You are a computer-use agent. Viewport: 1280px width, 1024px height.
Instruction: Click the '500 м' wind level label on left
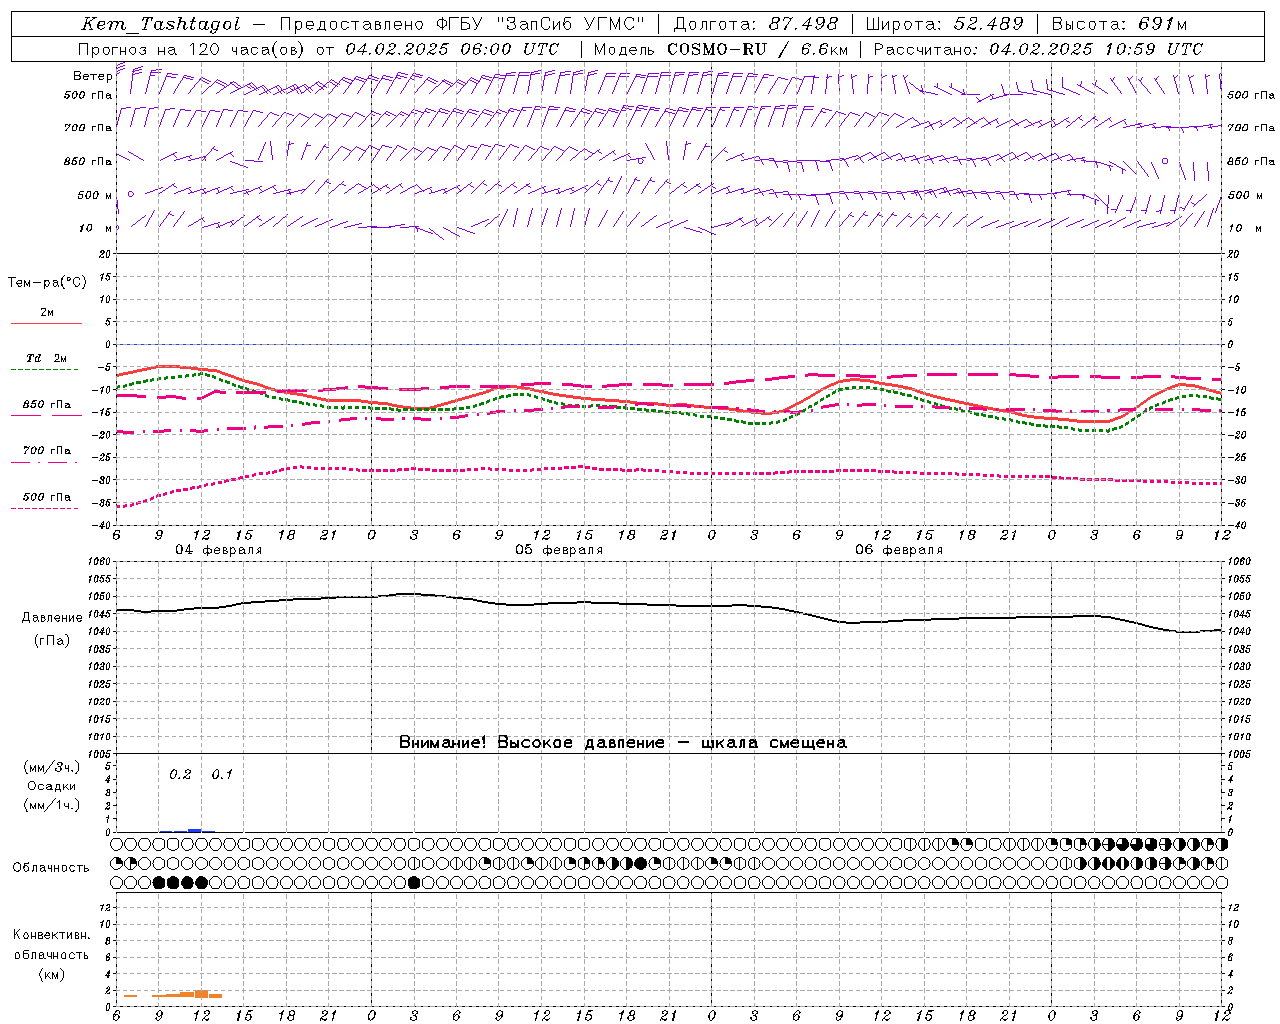(x=95, y=195)
